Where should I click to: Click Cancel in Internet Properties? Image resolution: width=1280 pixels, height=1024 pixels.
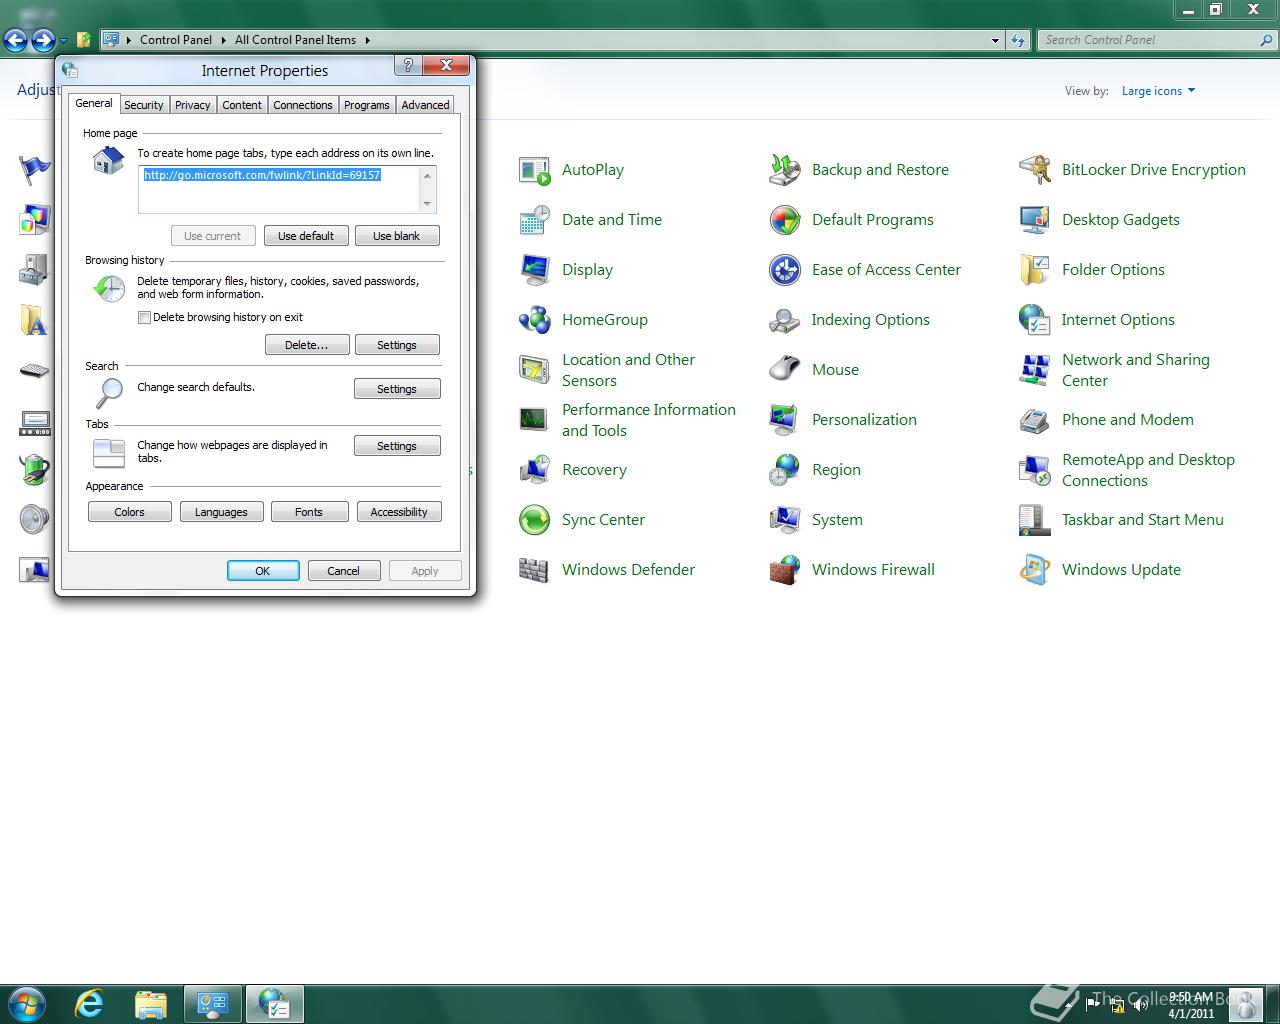[x=343, y=571]
